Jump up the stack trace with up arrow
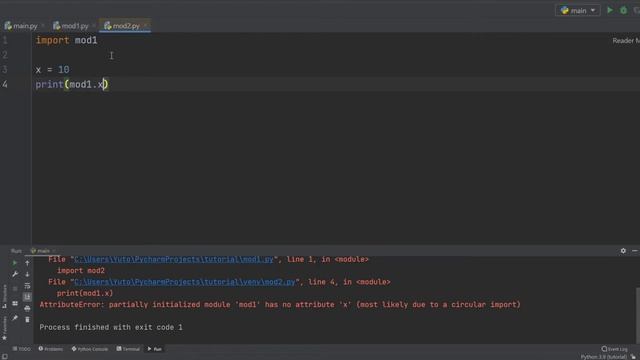Image resolution: width=640 pixels, height=360 pixels. (27, 263)
